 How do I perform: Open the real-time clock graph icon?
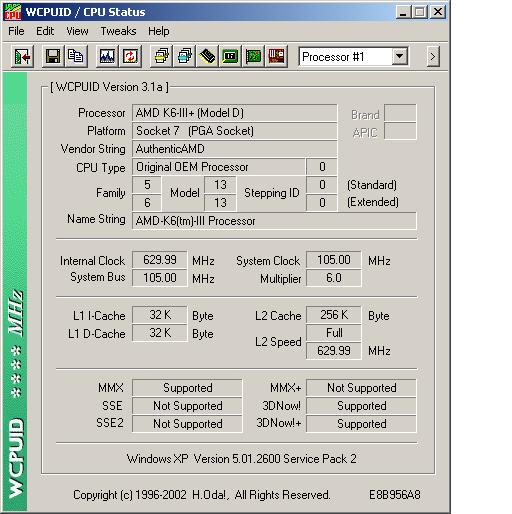[x=107, y=56]
